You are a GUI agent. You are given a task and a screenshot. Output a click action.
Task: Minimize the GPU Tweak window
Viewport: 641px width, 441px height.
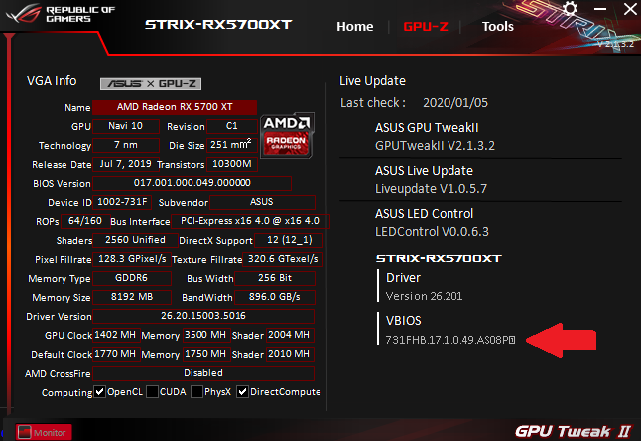click(599, 9)
